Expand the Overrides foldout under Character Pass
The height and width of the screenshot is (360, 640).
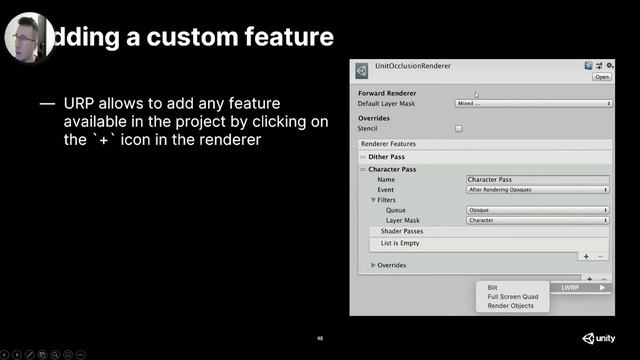[x=373, y=265]
